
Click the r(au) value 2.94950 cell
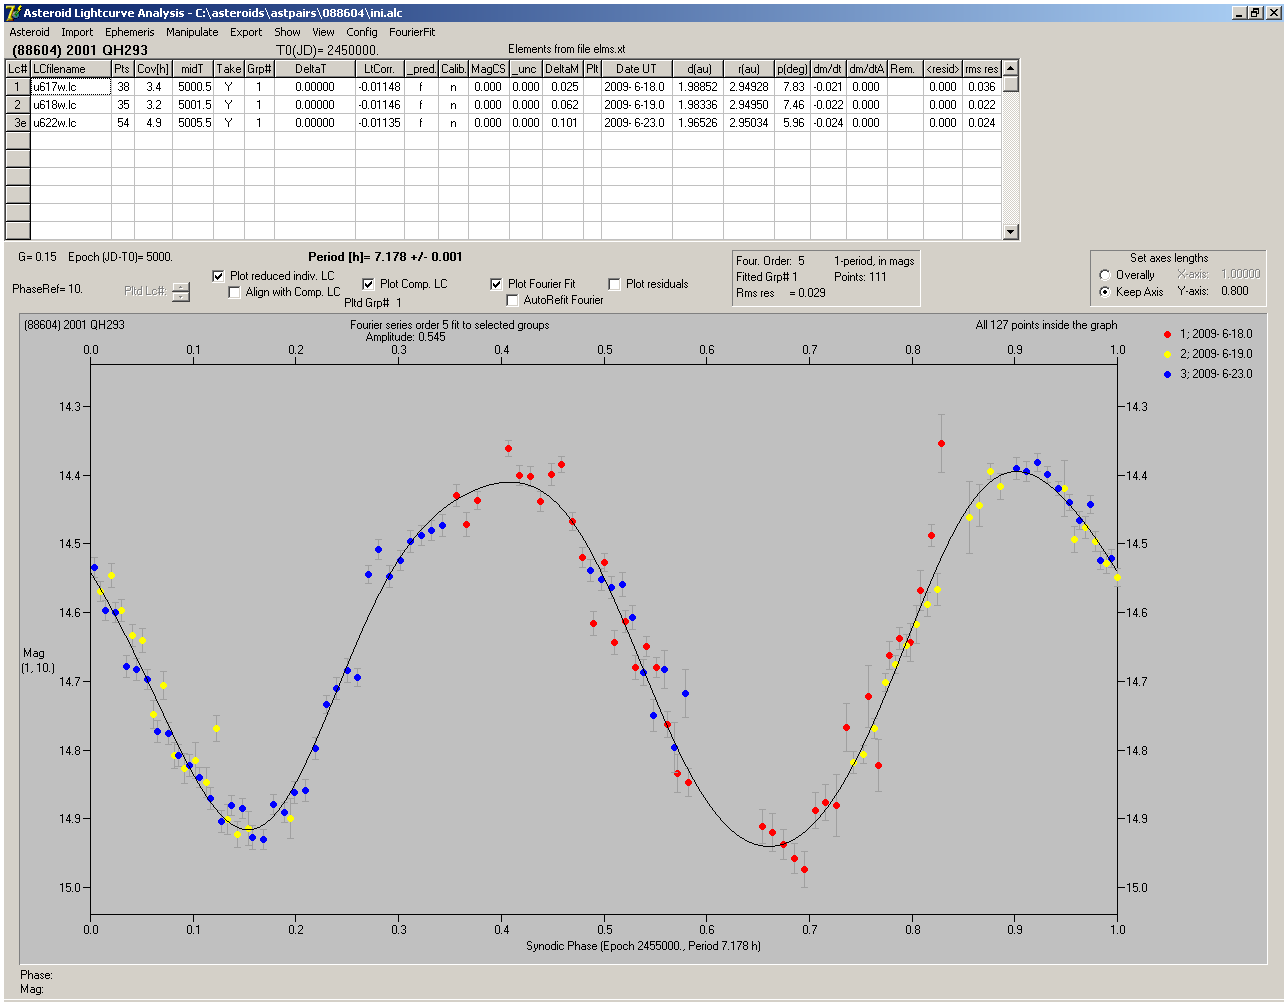click(x=748, y=104)
